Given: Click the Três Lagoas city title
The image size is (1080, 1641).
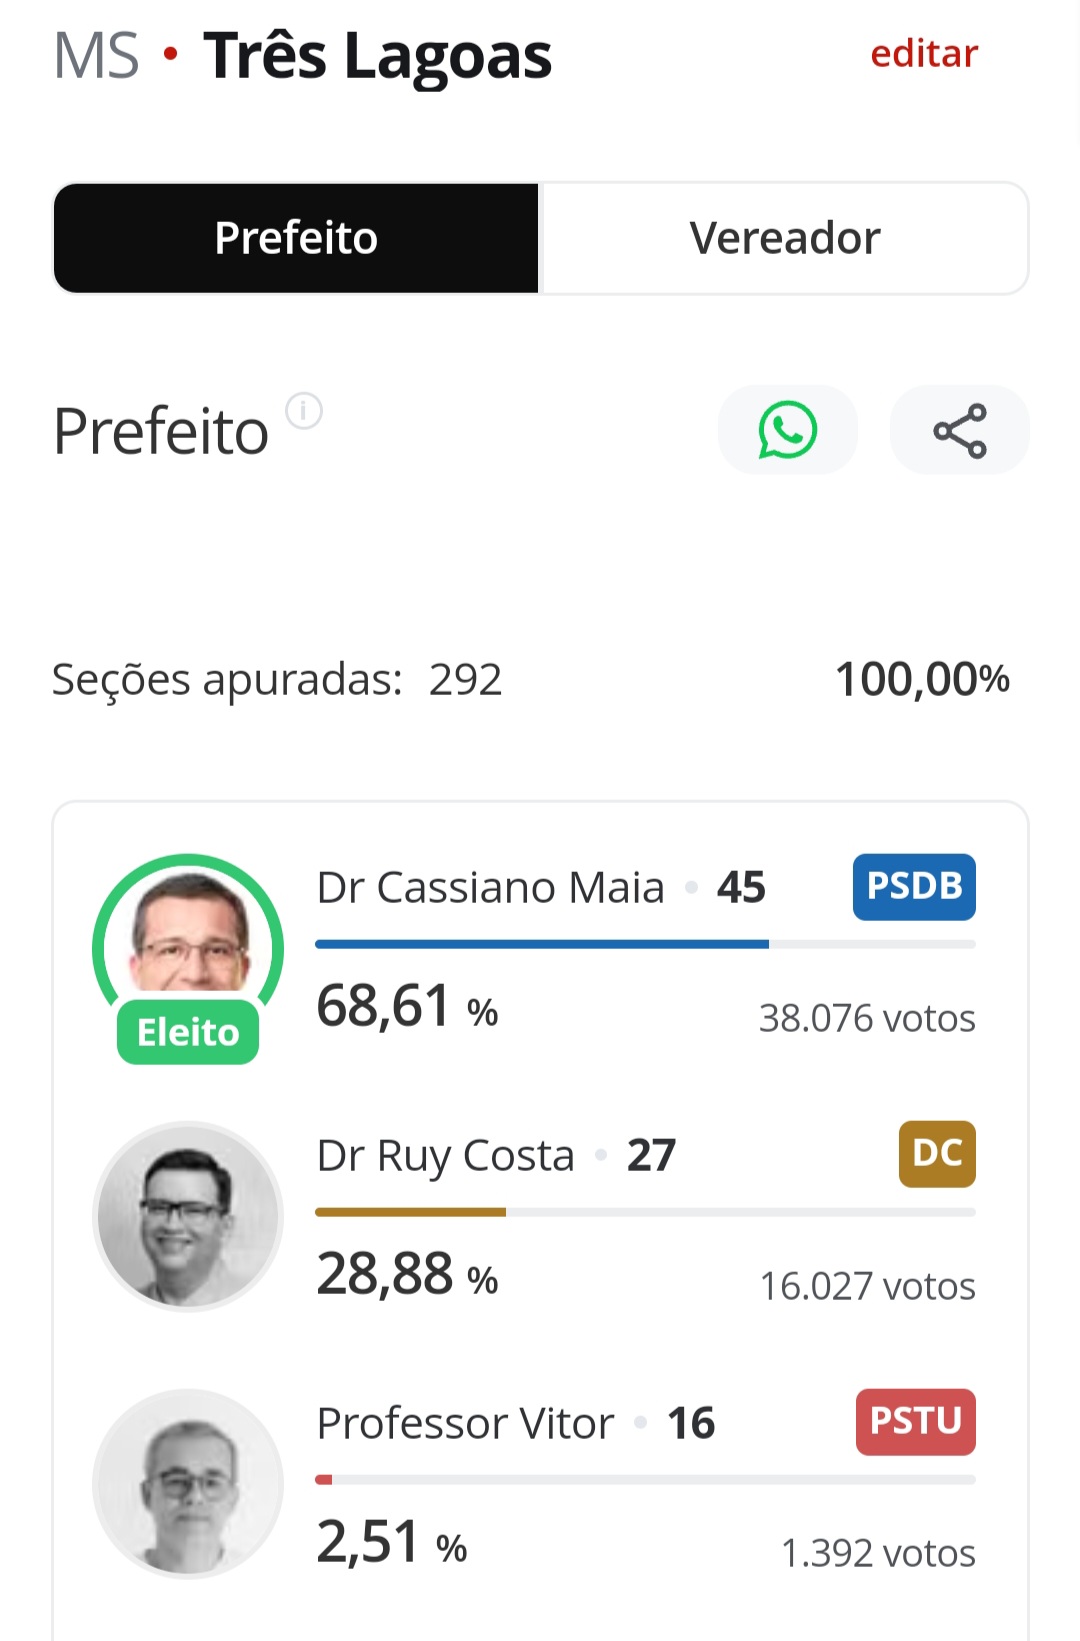Looking at the screenshot, I should pos(378,55).
